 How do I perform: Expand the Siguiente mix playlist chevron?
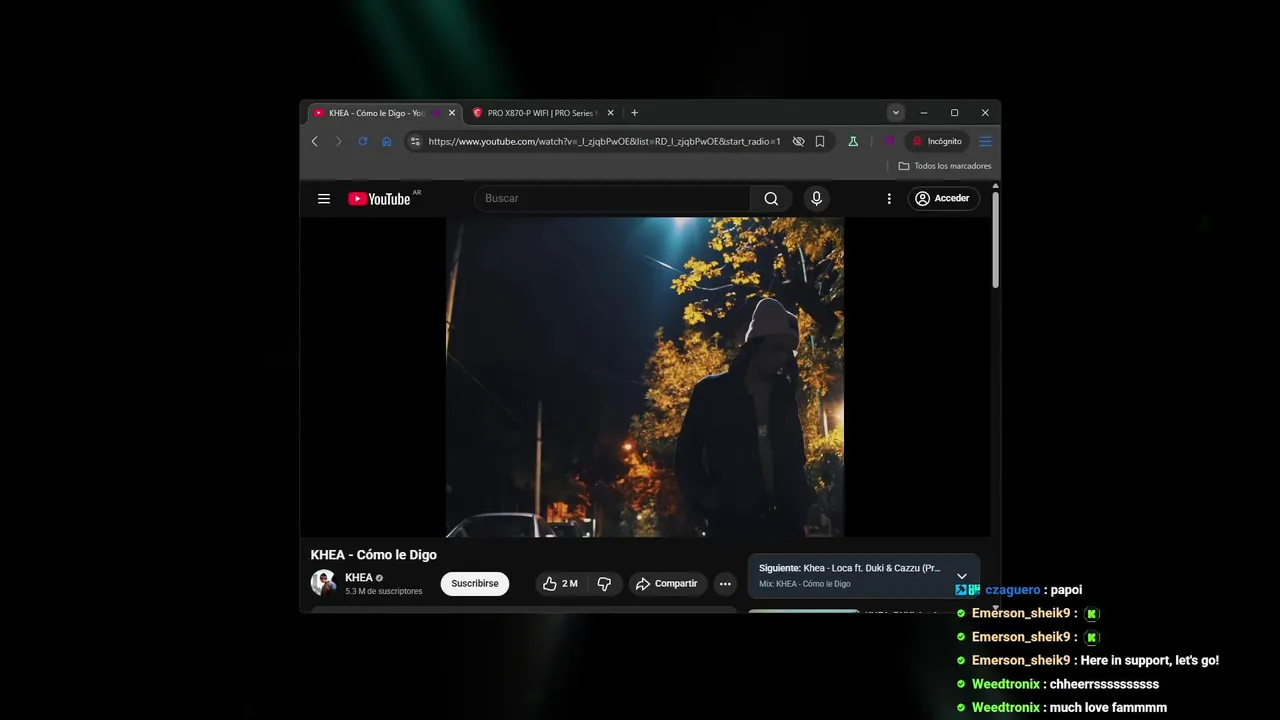coord(962,576)
